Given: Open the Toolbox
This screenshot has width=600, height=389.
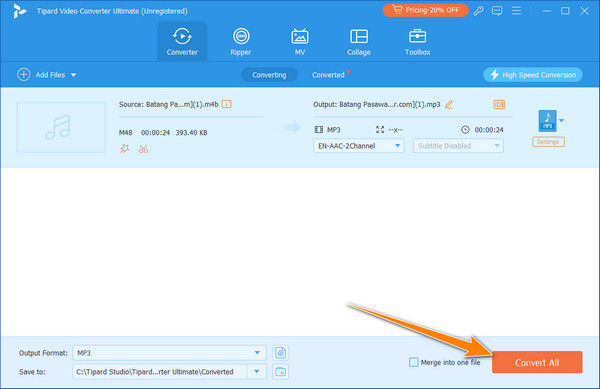Looking at the screenshot, I should point(417,42).
